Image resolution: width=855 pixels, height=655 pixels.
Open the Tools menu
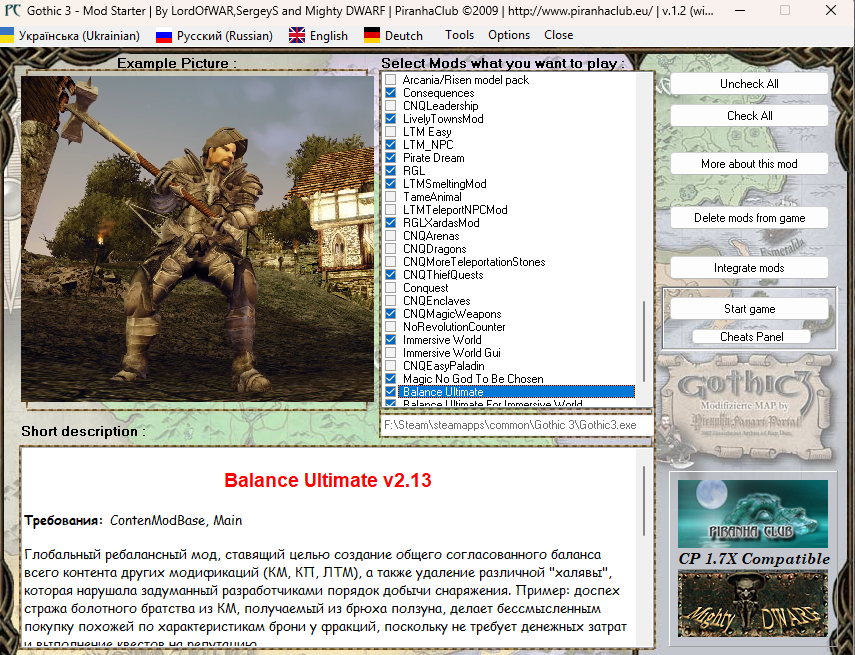459,35
